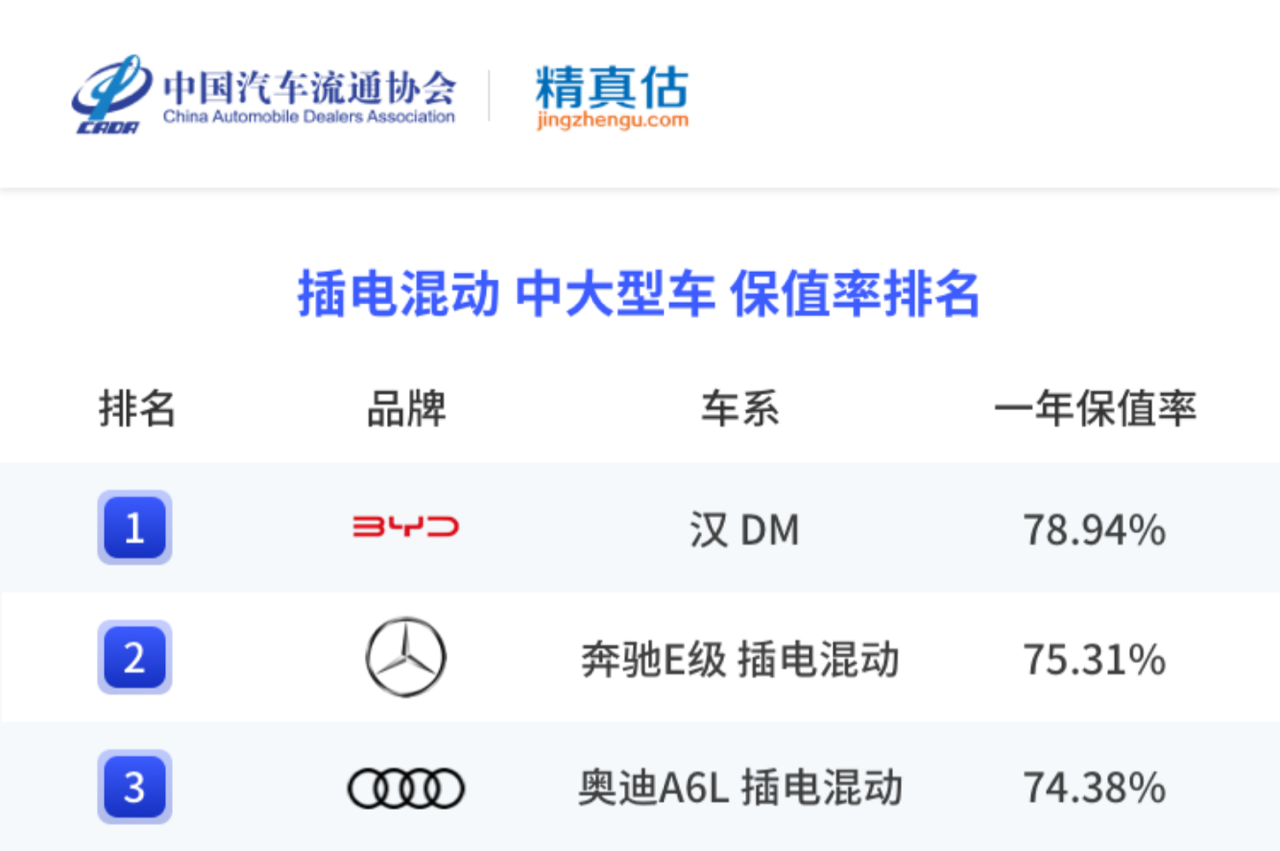
Task: Click the BYD brand logo
Action: pos(406,527)
